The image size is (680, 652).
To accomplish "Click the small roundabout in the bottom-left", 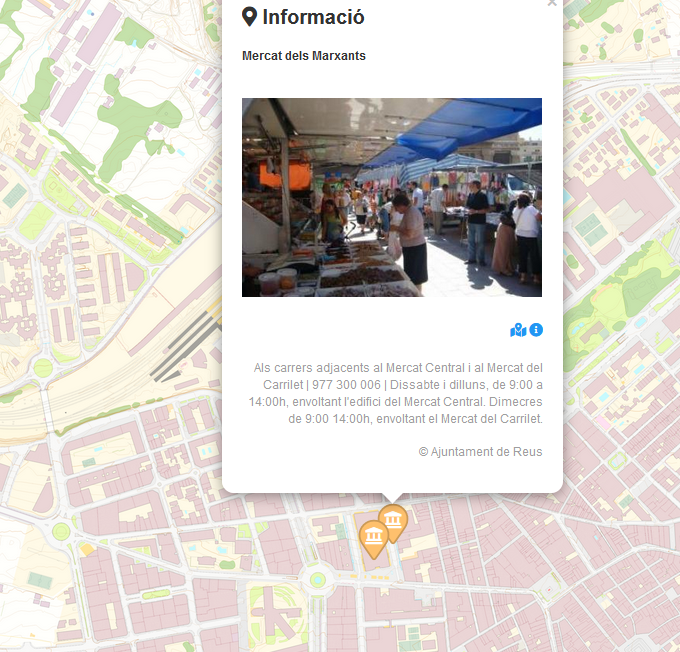I will pos(61,531).
